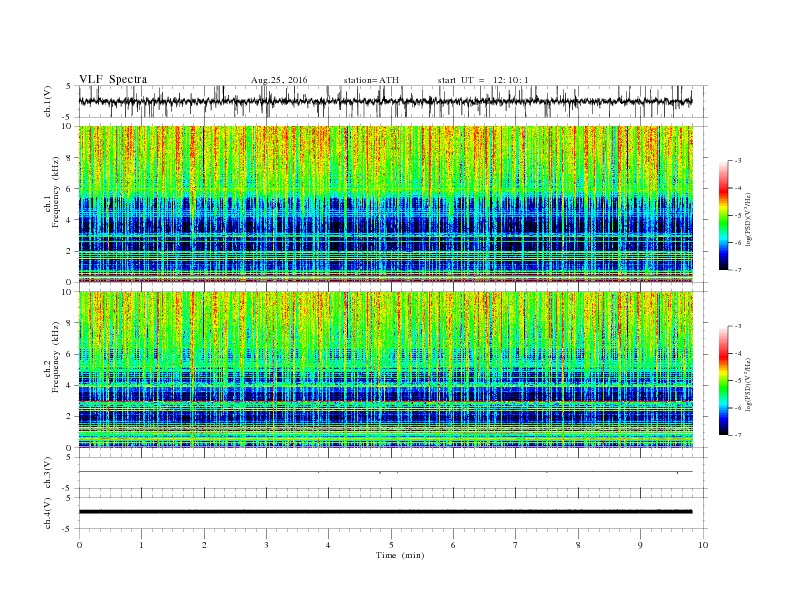Click time tick label '2' on bottom axis

coord(204,545)
